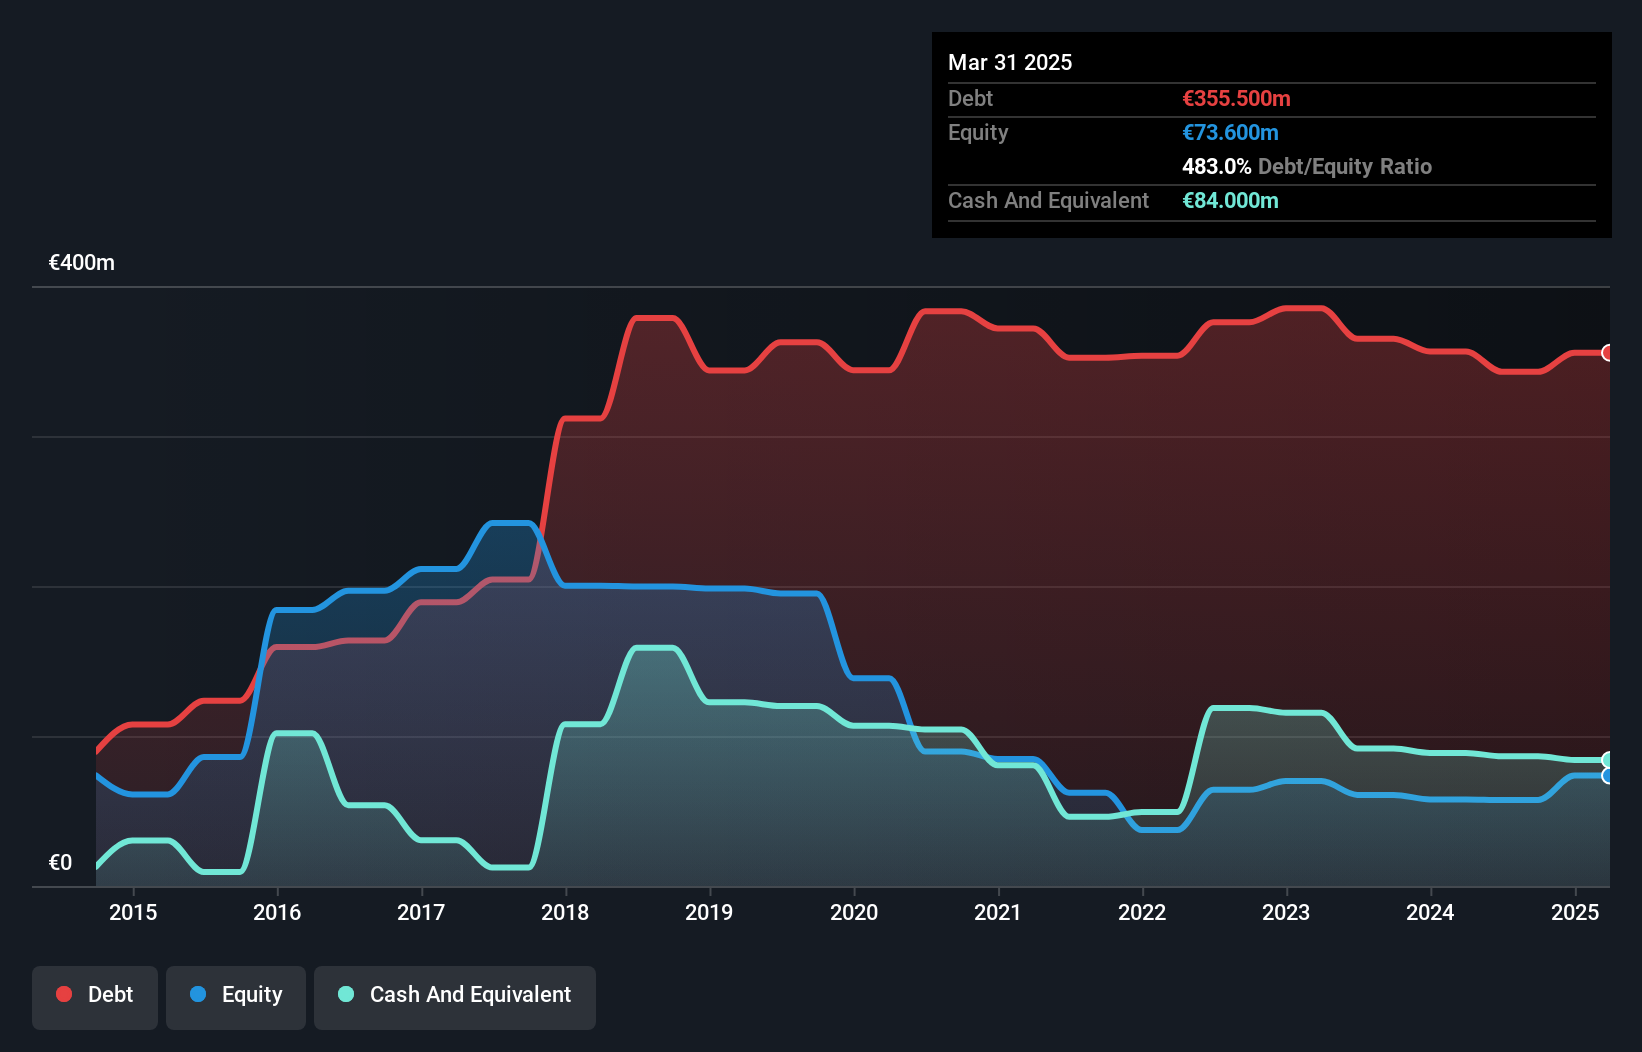This screenshot has height=1052, width=1642.
Task: Click the red Debt legend dot
Action: [64, 994]
